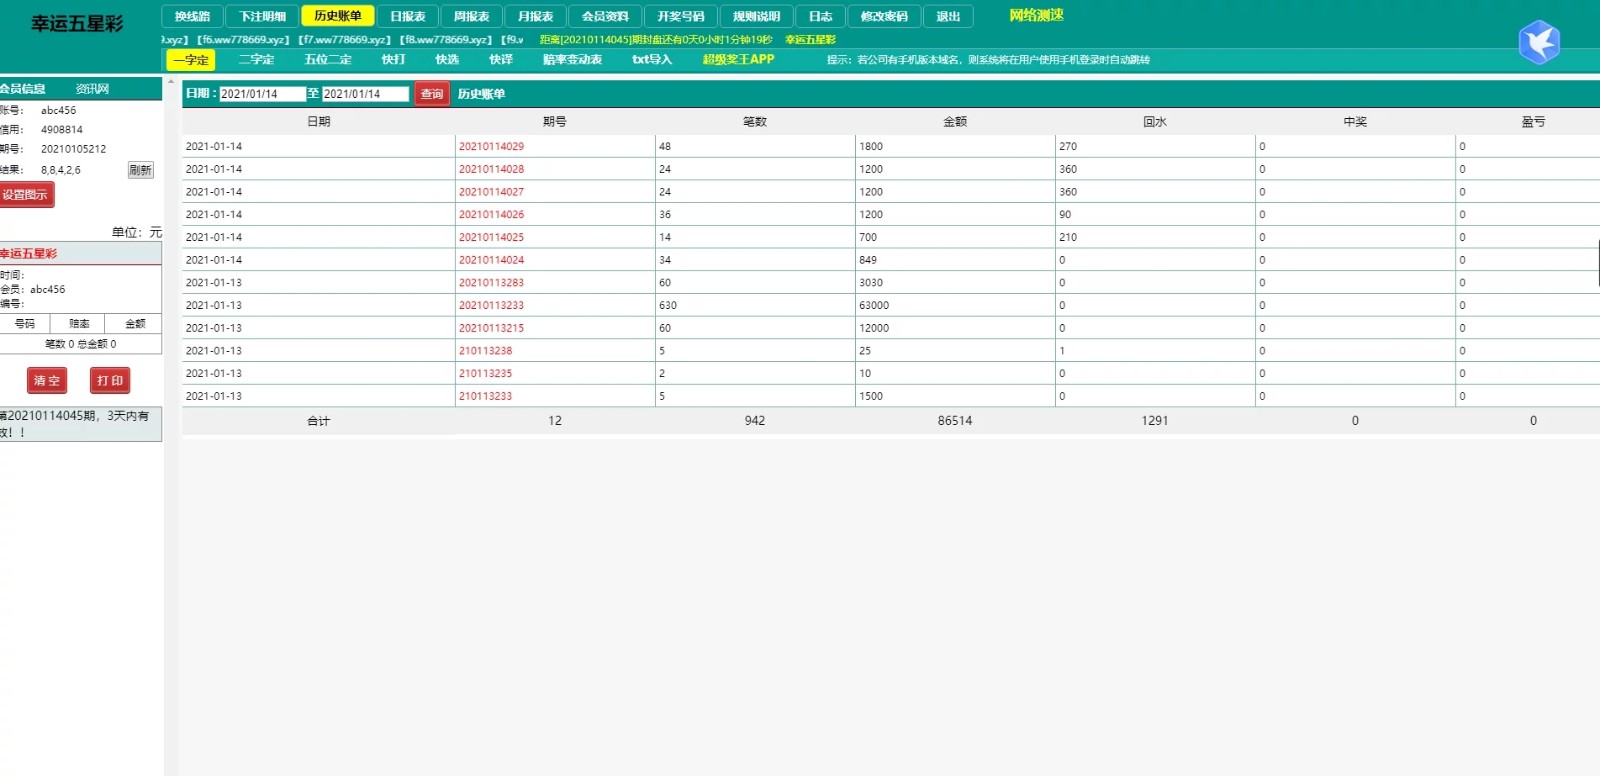The height and width of the screenshot is (776, 1600).
Task: Open the 历史账单 tab
Action: [x=337, y=16]
